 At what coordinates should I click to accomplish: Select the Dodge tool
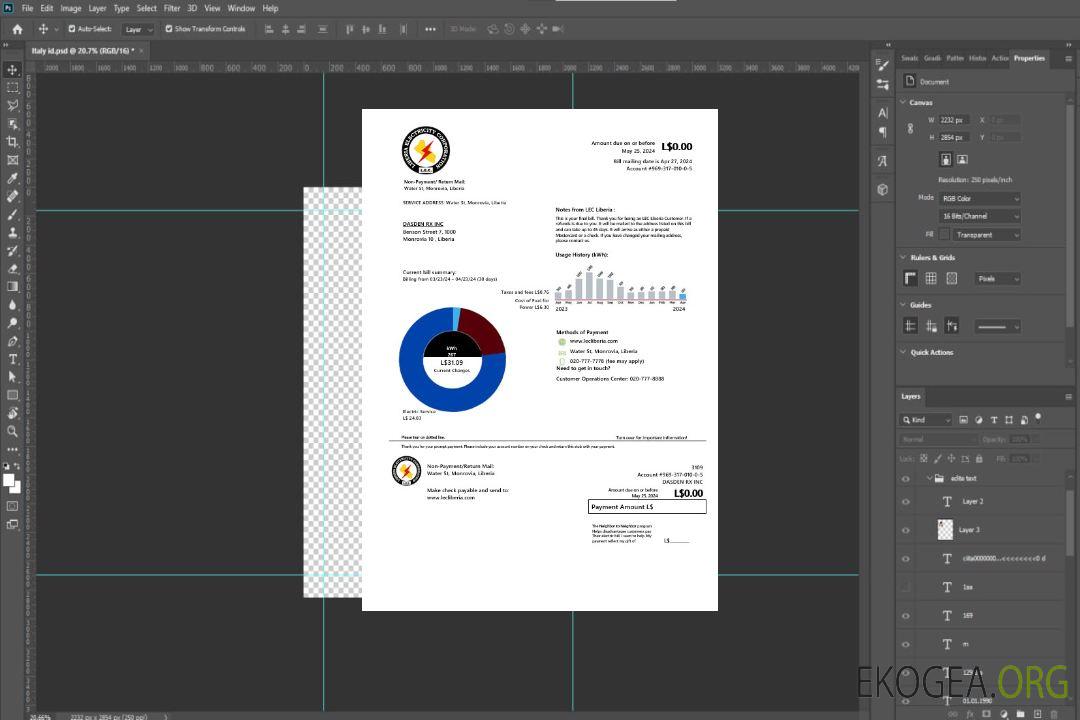(12, 322)
